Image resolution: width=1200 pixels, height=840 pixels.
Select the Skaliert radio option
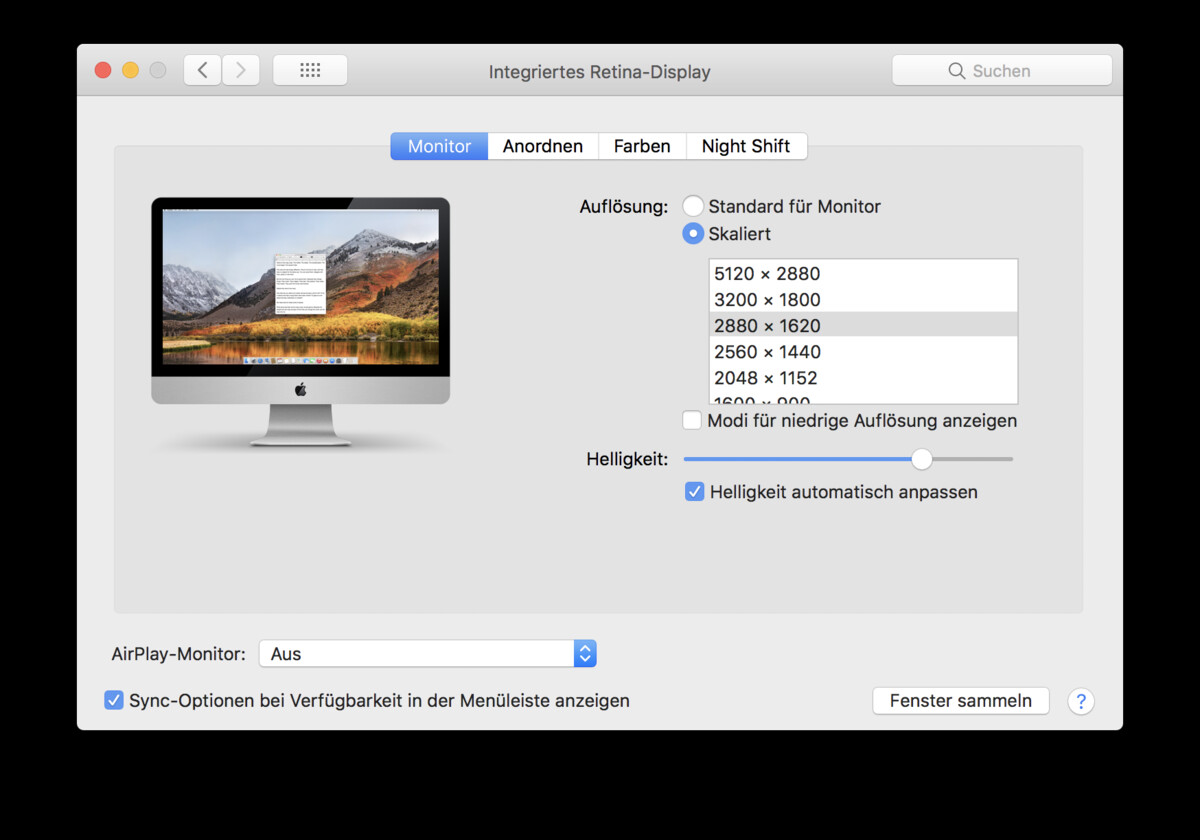tap(693, 233)
